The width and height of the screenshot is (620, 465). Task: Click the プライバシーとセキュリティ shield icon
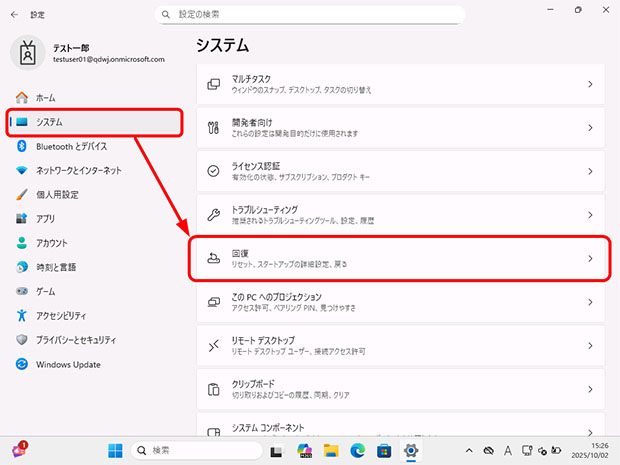[22, 339]
